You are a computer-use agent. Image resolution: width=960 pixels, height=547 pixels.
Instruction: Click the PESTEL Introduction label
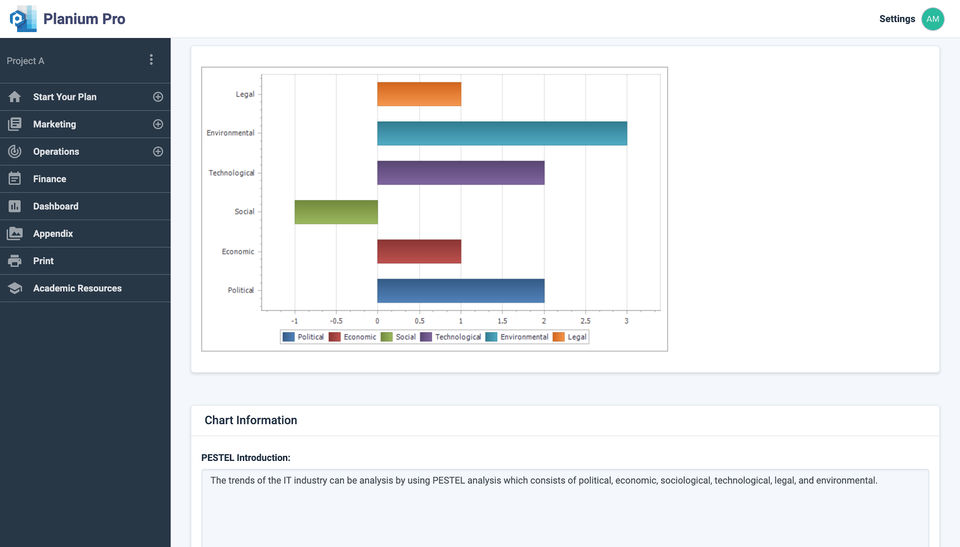tap(246, 458)
